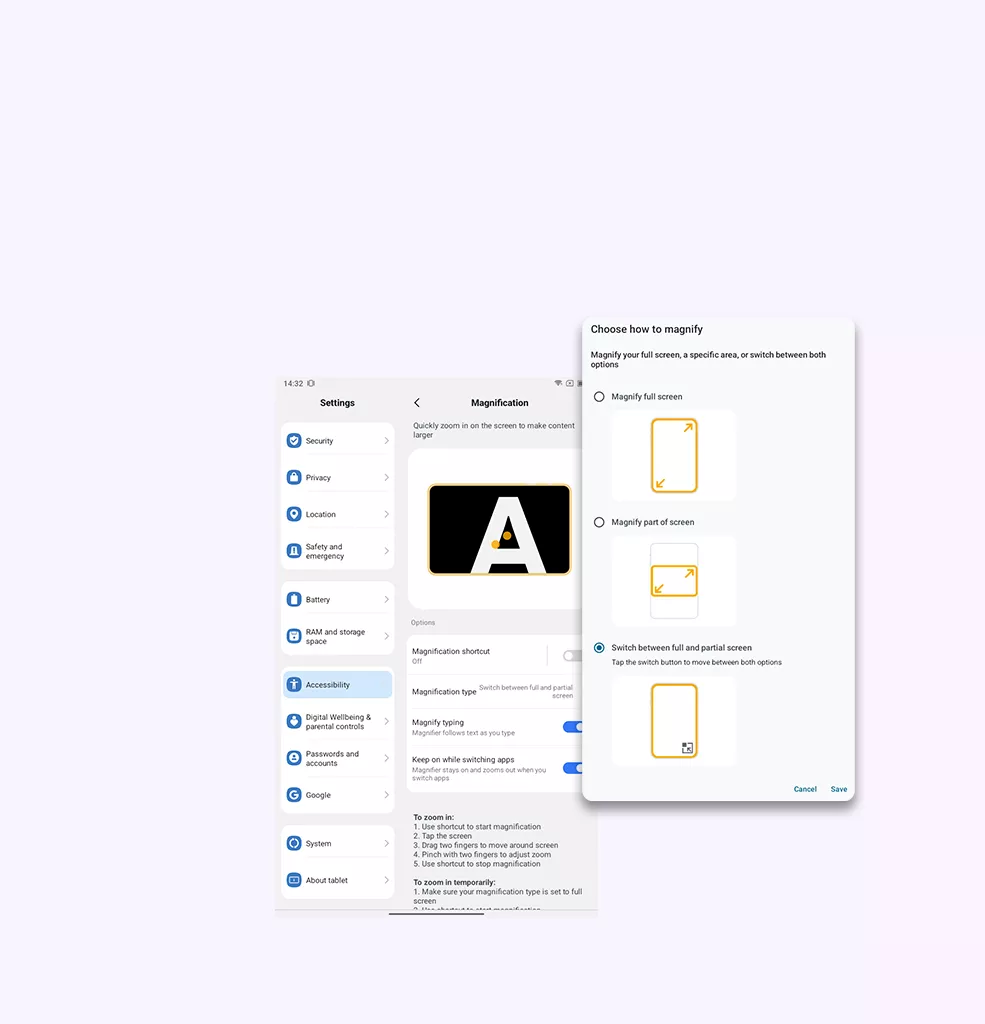Select Magnify part of screen radio button
This screenshot has width=985, height=1024.
click(x=599, y=522)
